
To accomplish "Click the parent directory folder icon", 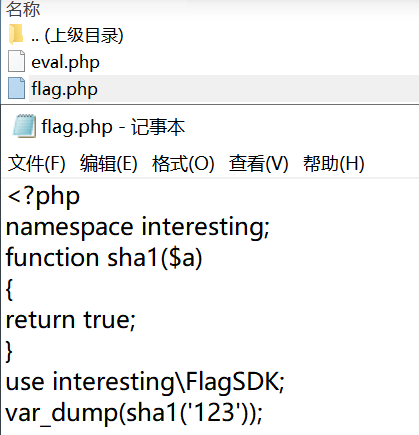I will click(16, 34).
